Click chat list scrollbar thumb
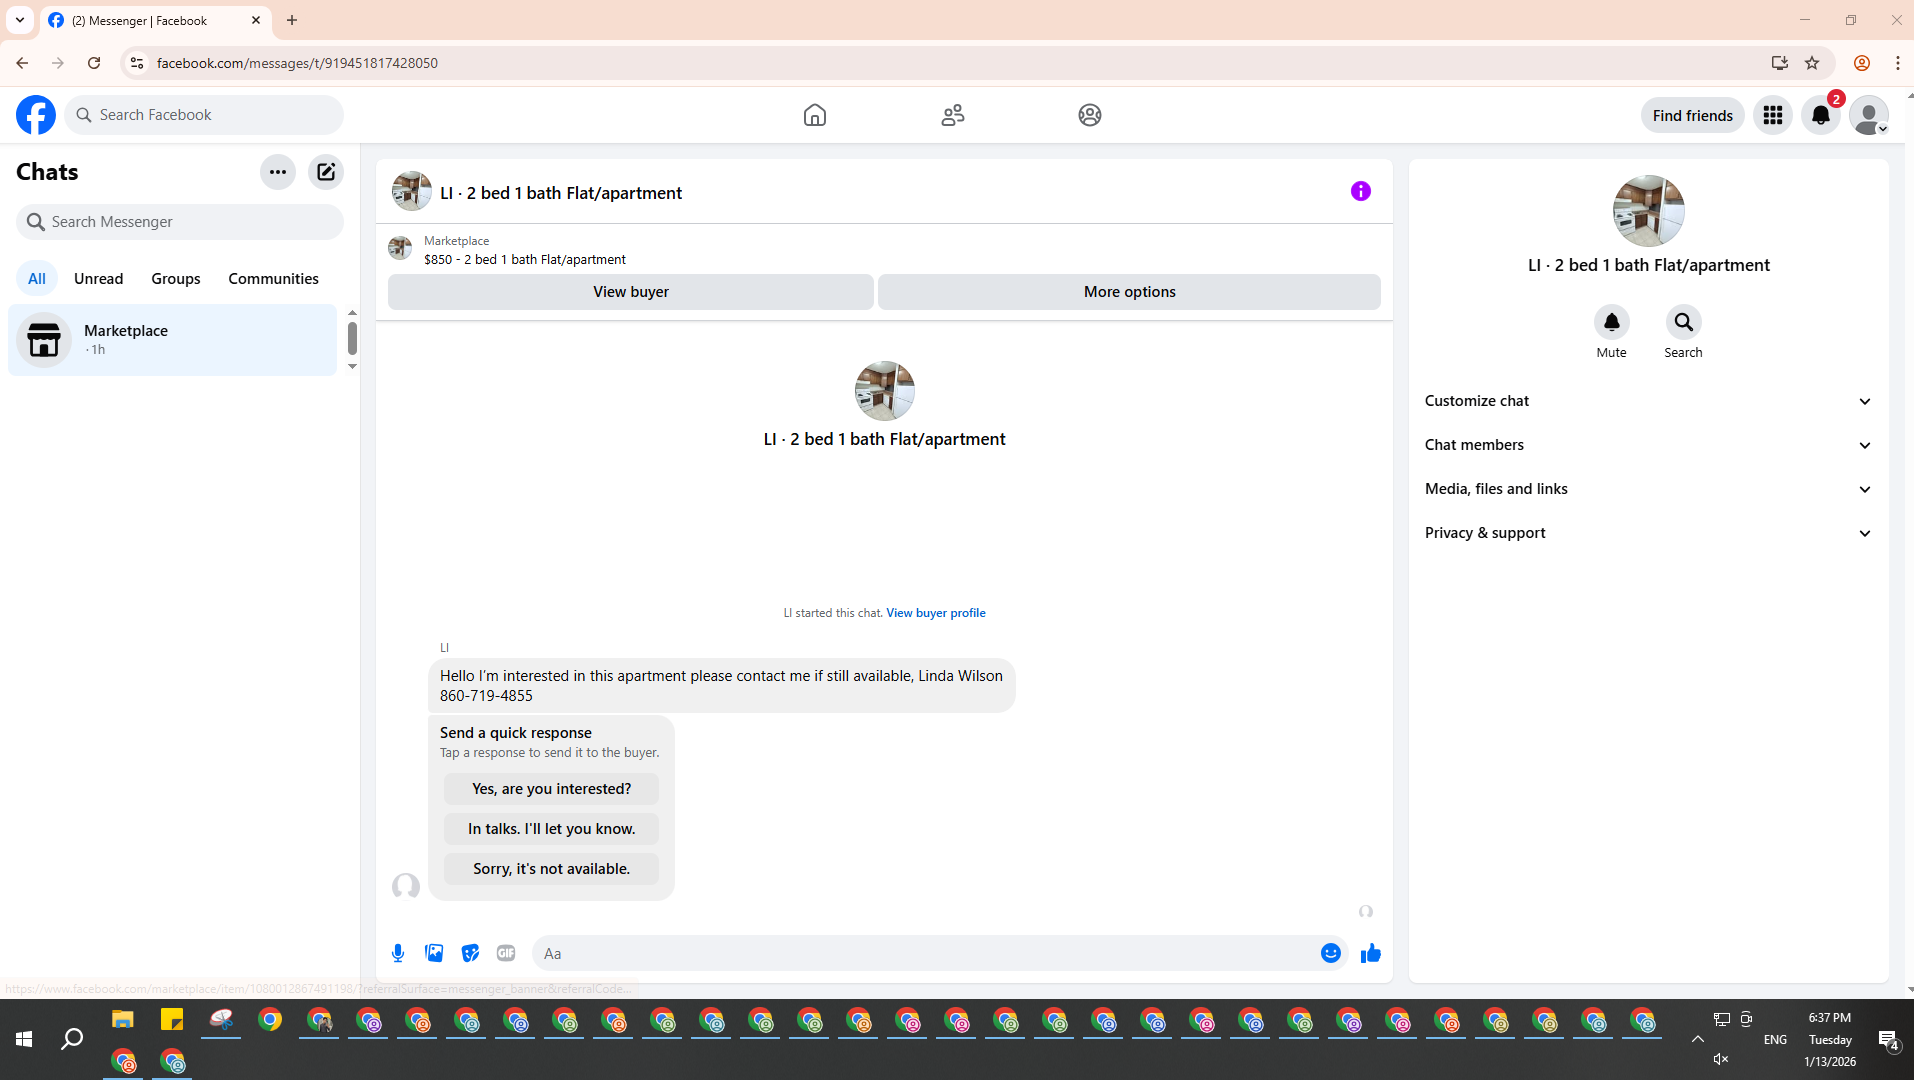This screenshot has width=1914, height=1080. [x=352, y=339]
